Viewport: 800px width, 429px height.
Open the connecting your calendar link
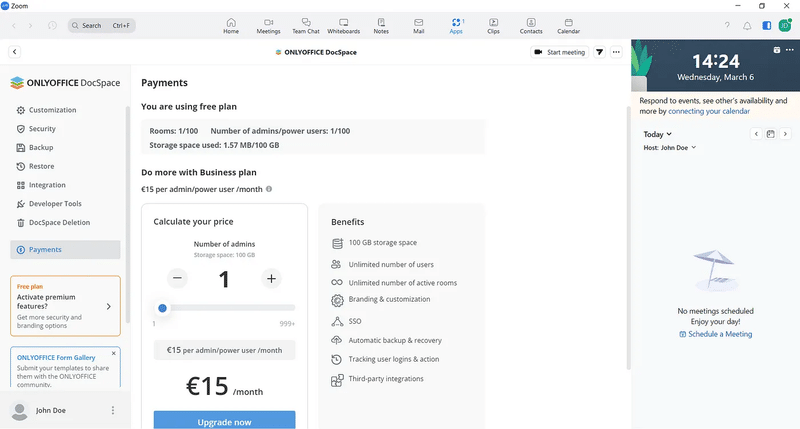709,111
